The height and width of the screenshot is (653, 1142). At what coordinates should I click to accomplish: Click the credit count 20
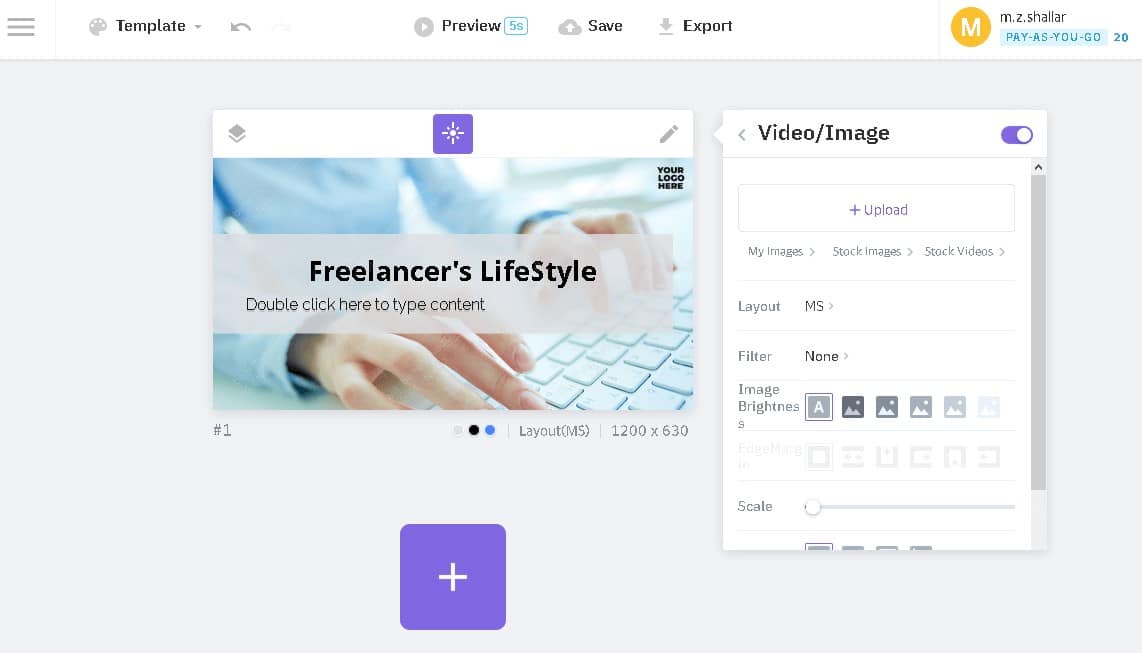point(1121,37)
